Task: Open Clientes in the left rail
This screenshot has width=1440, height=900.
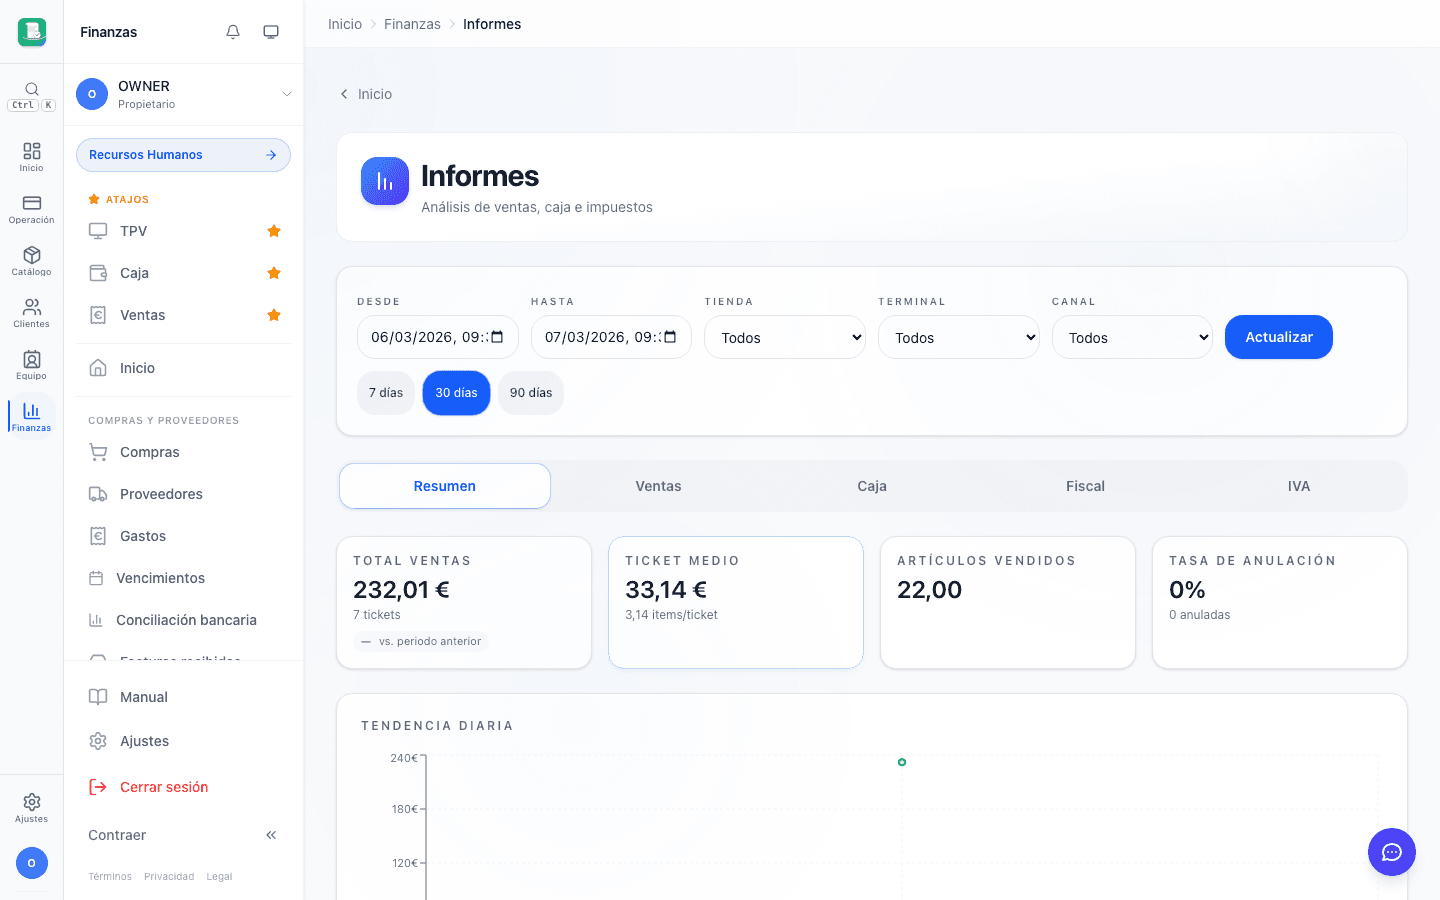Action: click(32, 312)
